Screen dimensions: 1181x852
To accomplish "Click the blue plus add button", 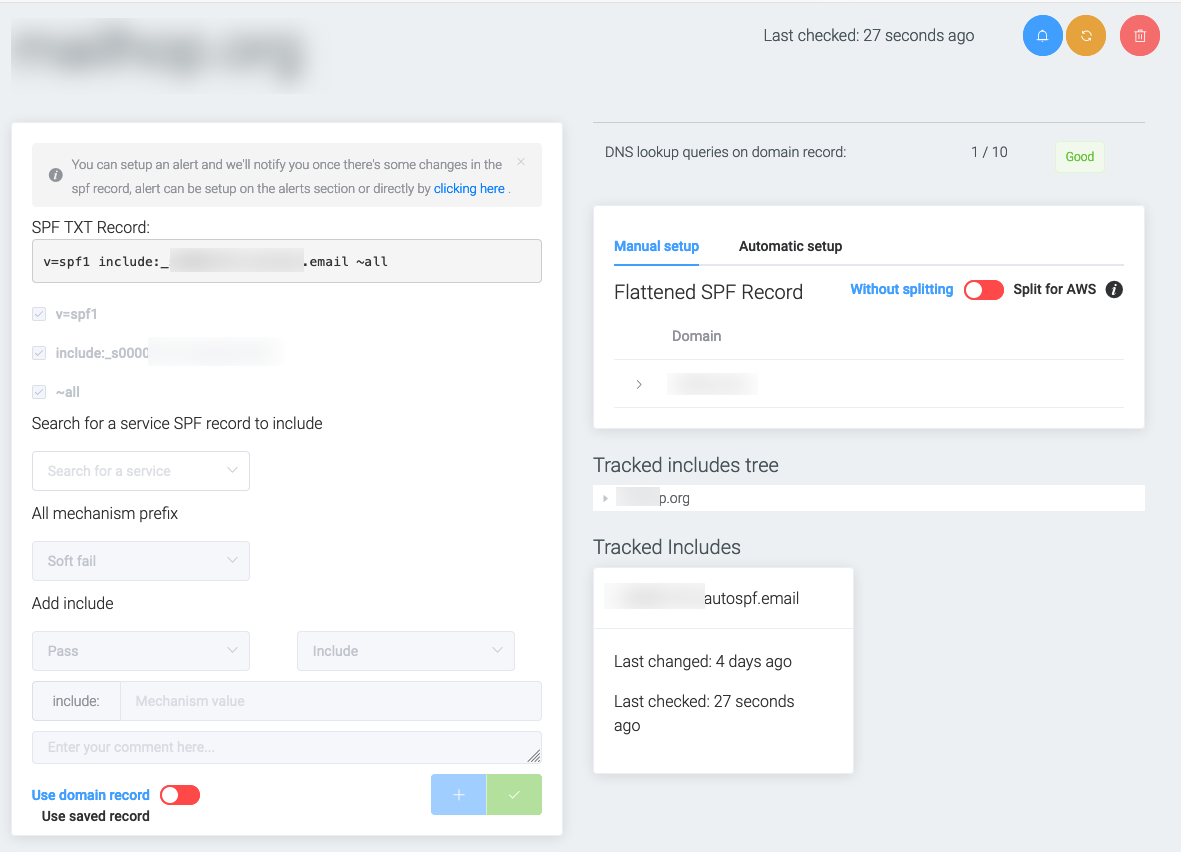I will tap(459, 795).
